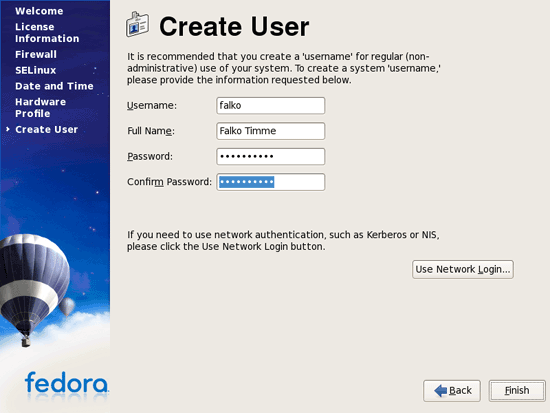Click the user ID badge icon
This screenshot has height=413, width=550.
click(137, 24)
